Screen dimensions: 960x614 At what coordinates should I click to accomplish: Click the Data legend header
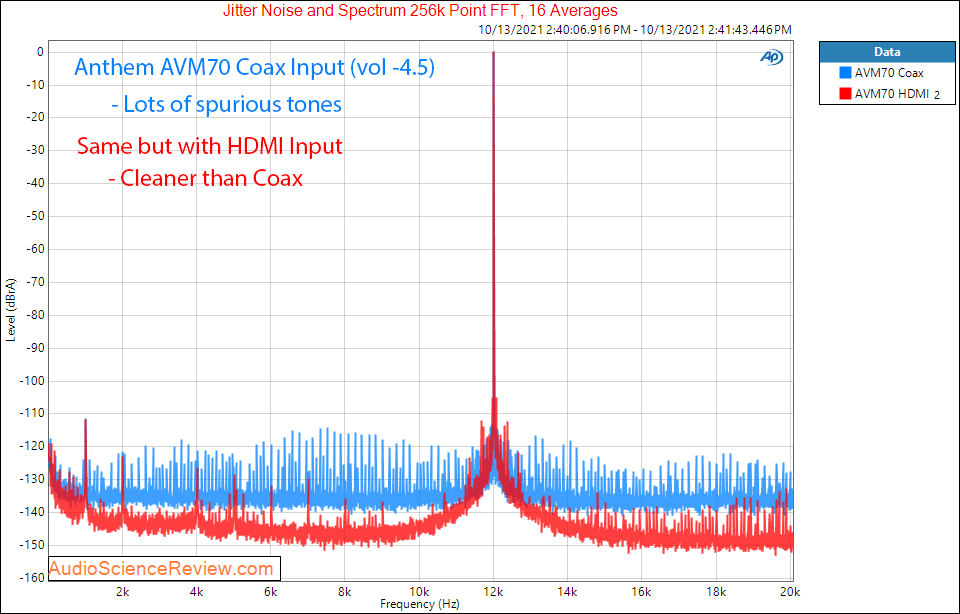(887, 52)
